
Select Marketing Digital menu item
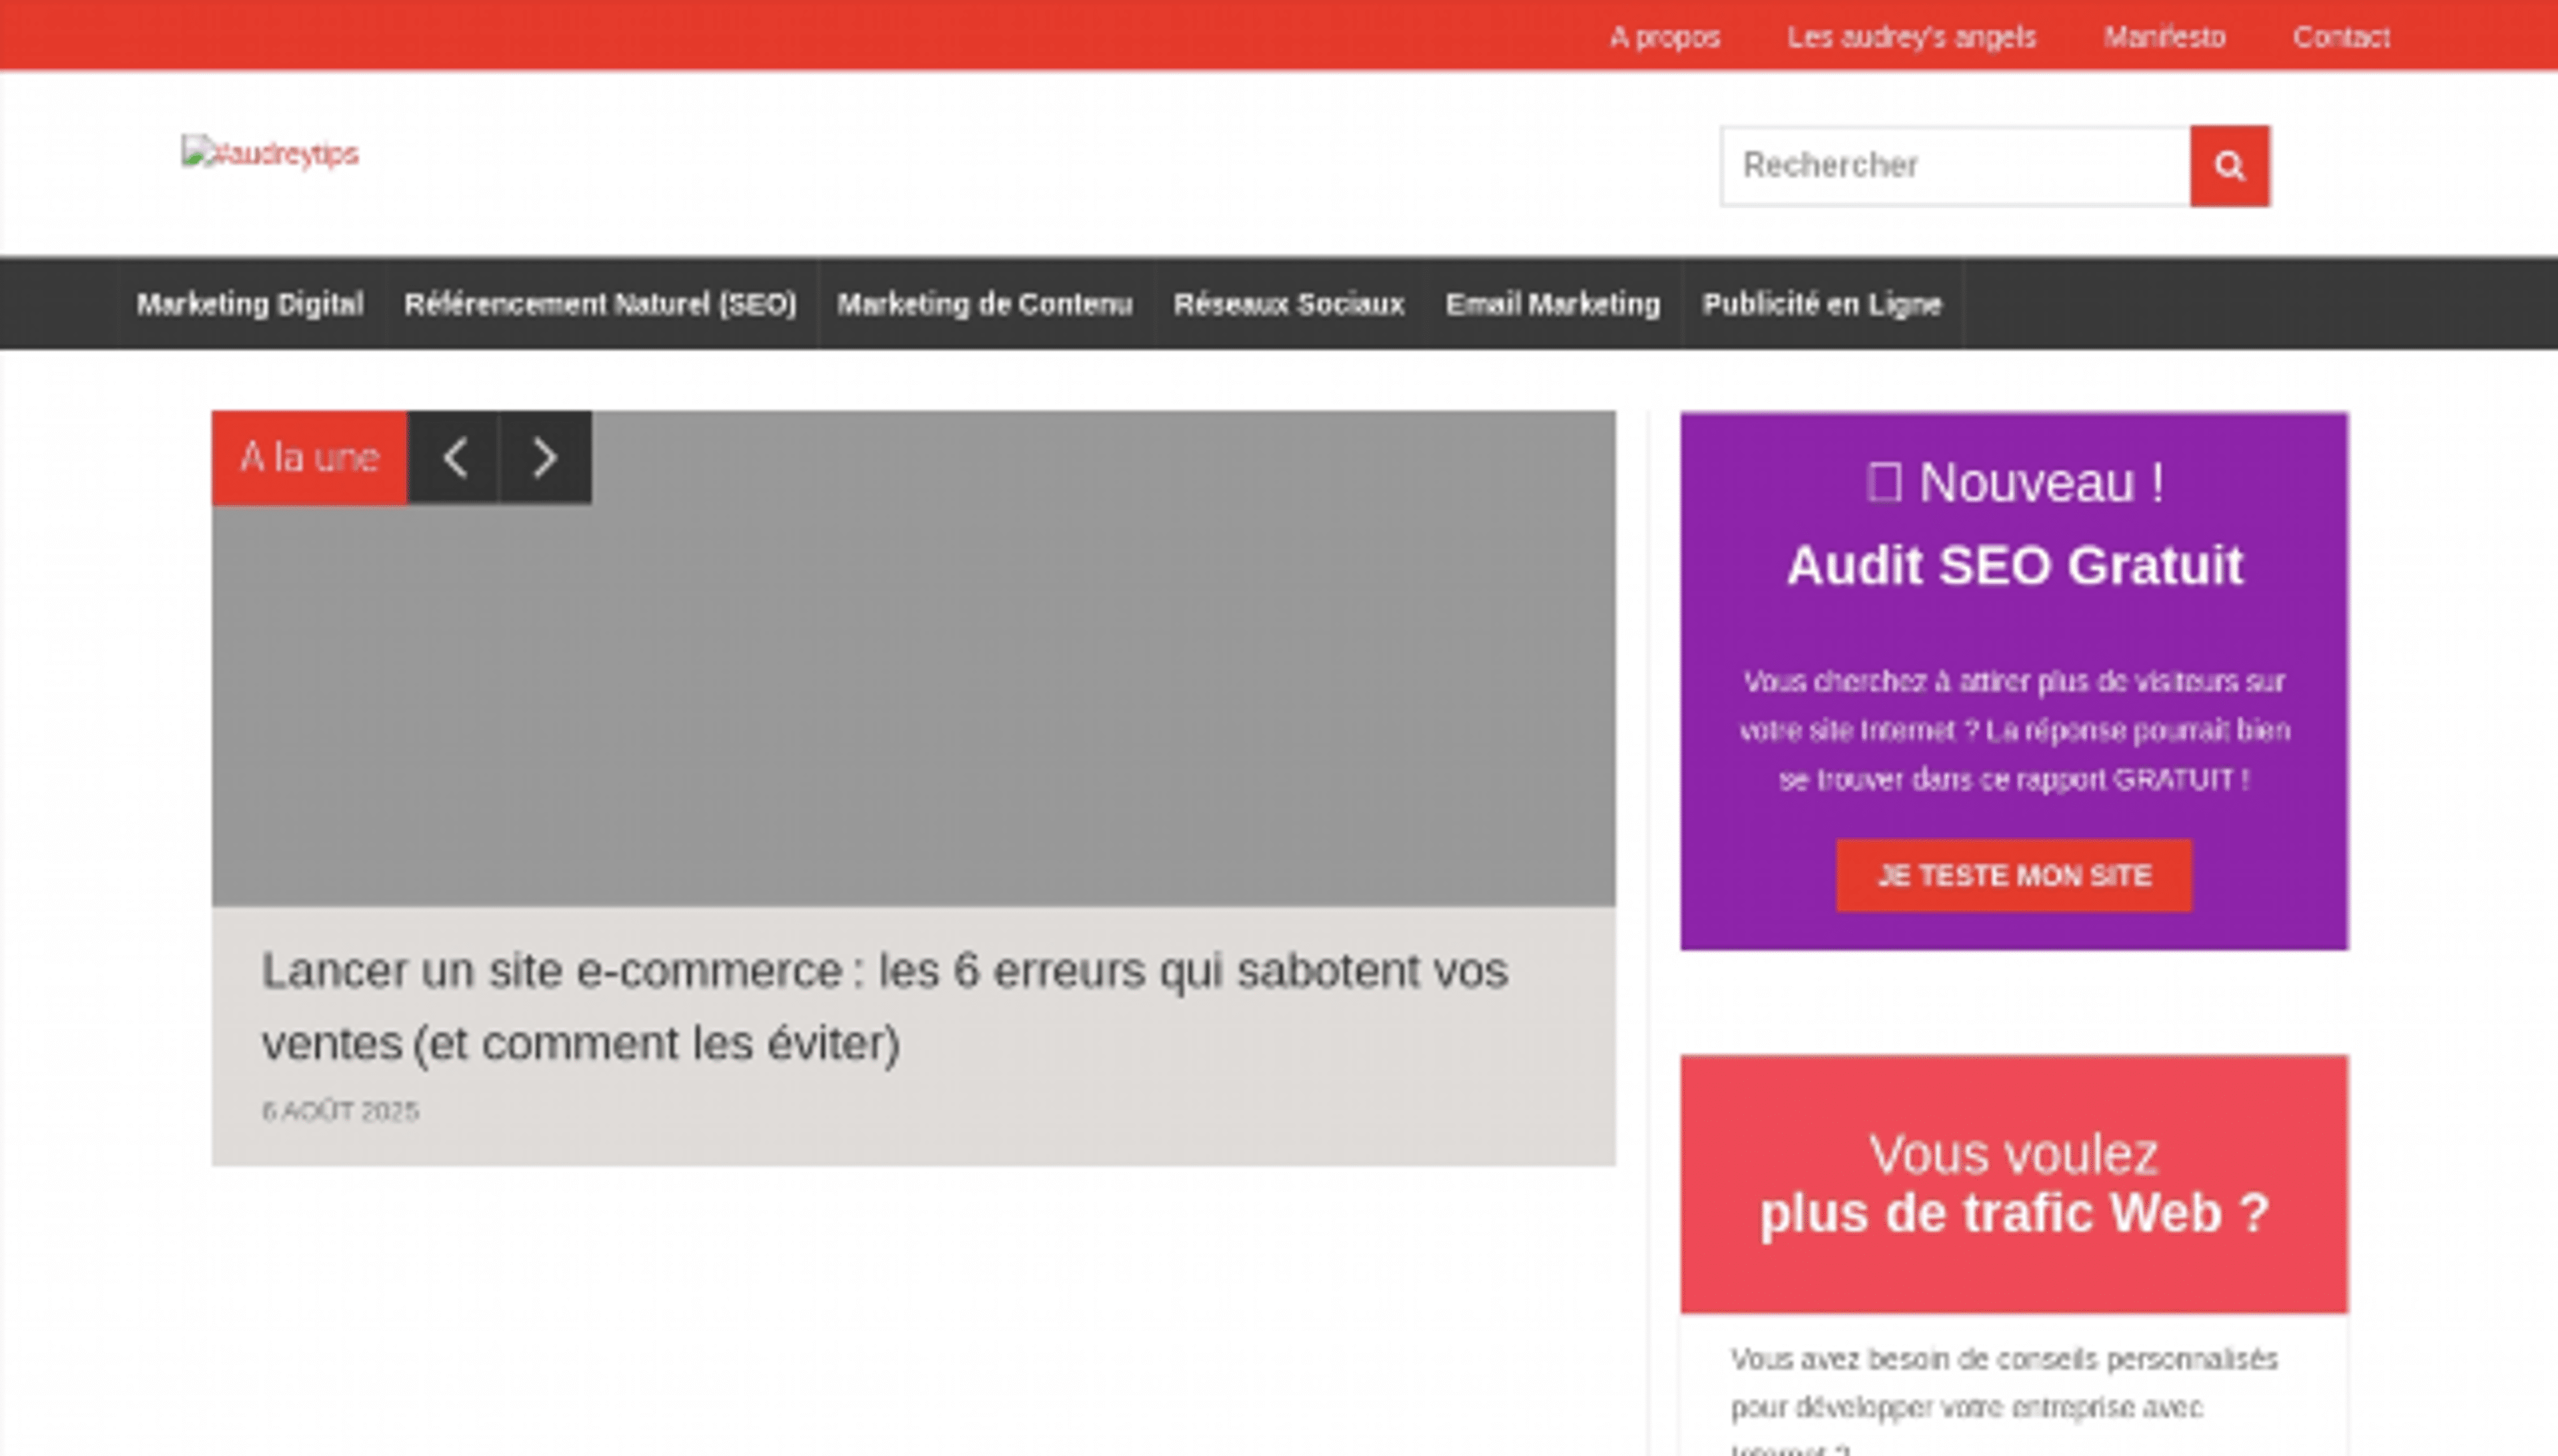[x=250, y=304]
